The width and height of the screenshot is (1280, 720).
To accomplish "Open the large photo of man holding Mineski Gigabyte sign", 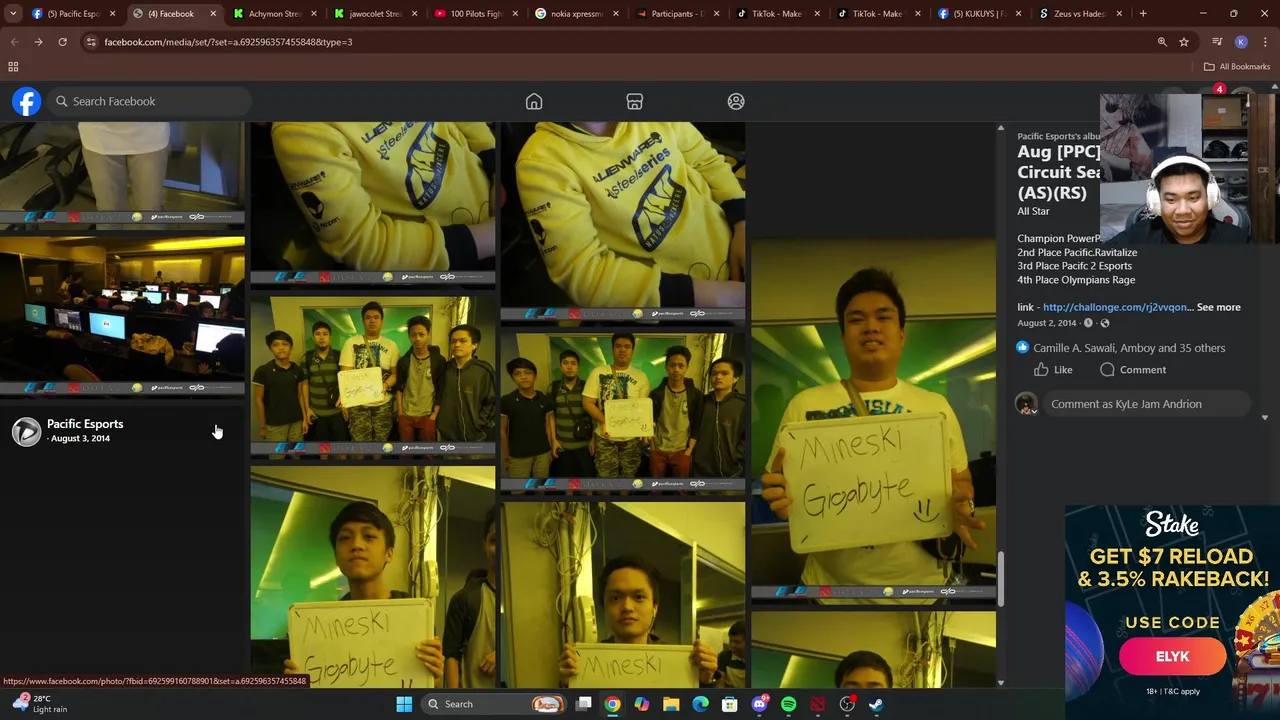I will coord(873,421).
